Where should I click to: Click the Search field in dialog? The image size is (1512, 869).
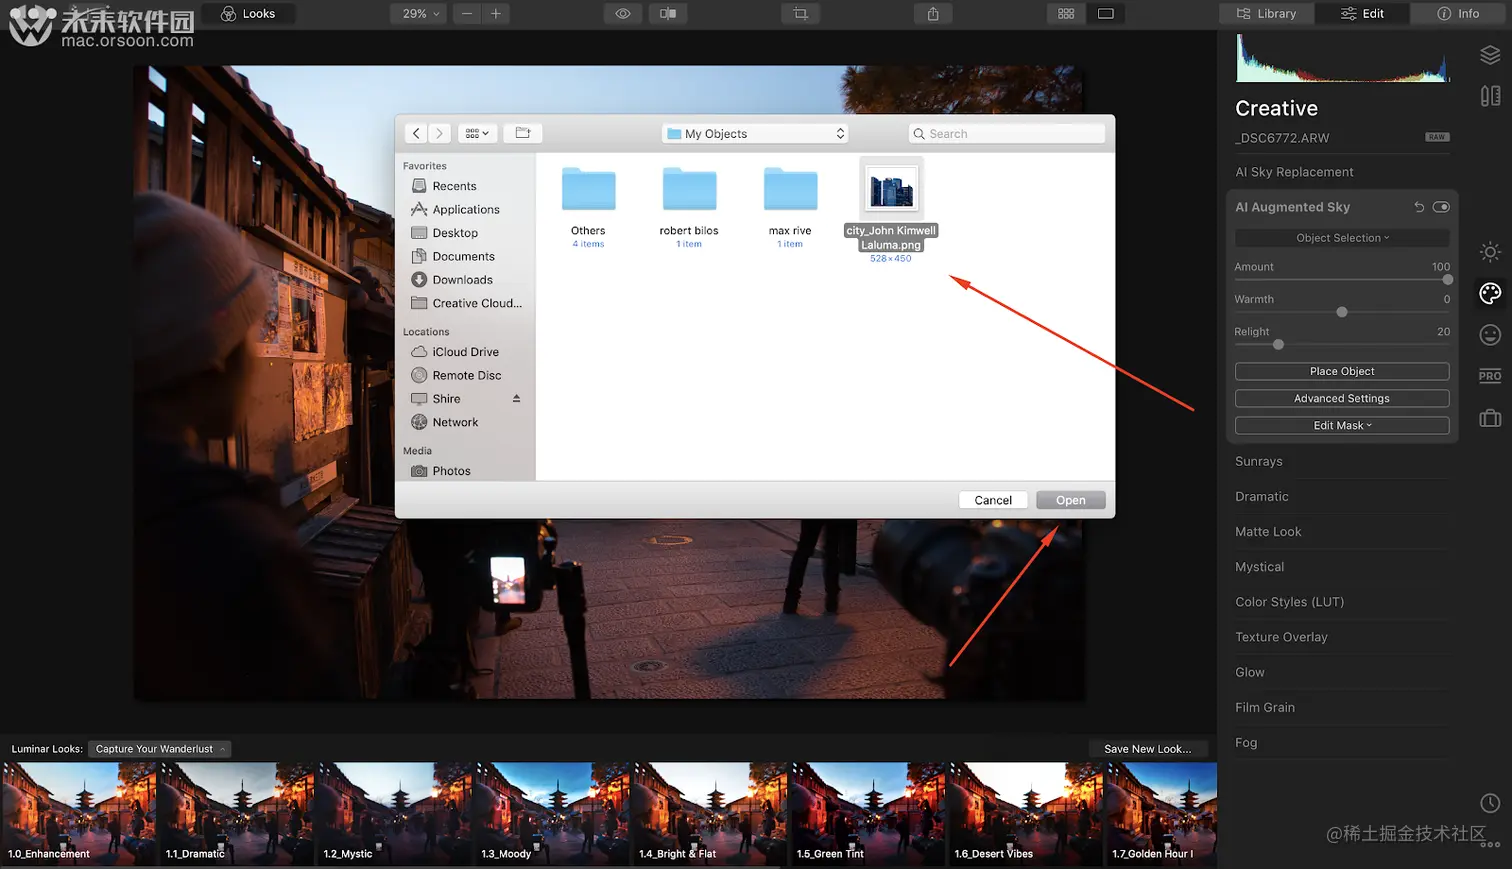pyautogui.click(x=1008, y=133)
